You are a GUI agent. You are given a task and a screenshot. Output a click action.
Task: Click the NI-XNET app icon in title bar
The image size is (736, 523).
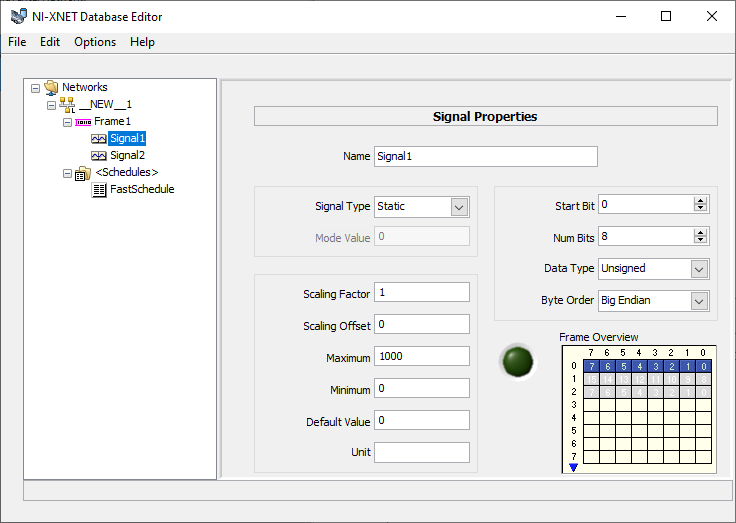19,16
